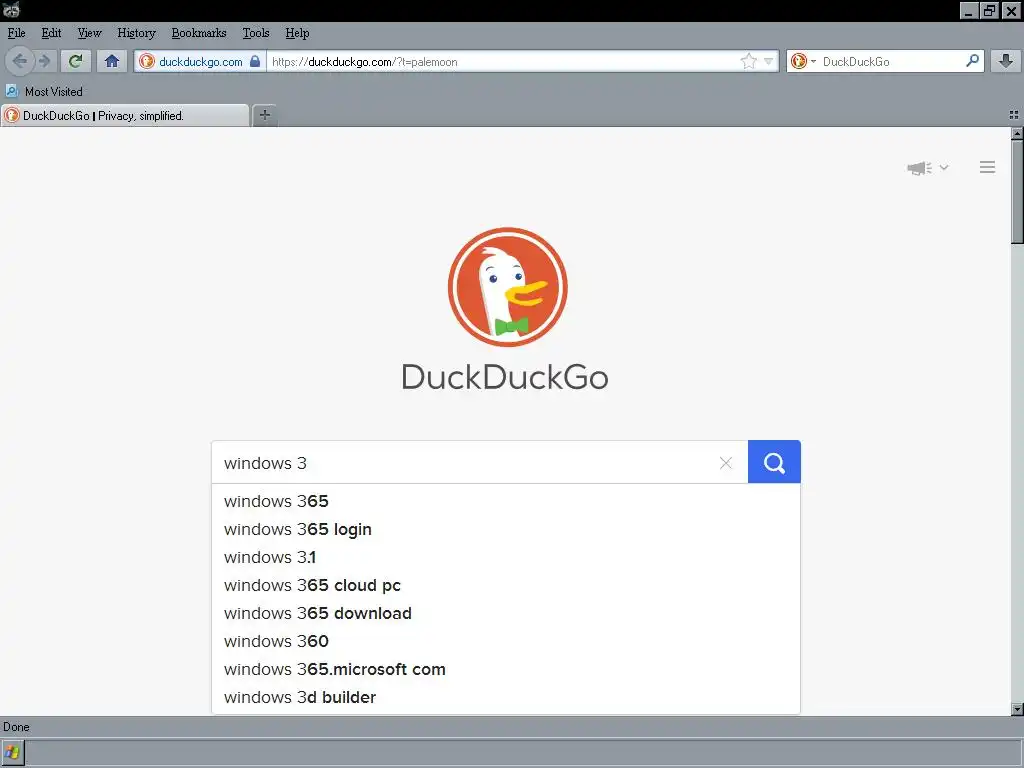1024x768 pixels.
Task: Click the URL text in the address bar
Action: 364,62
